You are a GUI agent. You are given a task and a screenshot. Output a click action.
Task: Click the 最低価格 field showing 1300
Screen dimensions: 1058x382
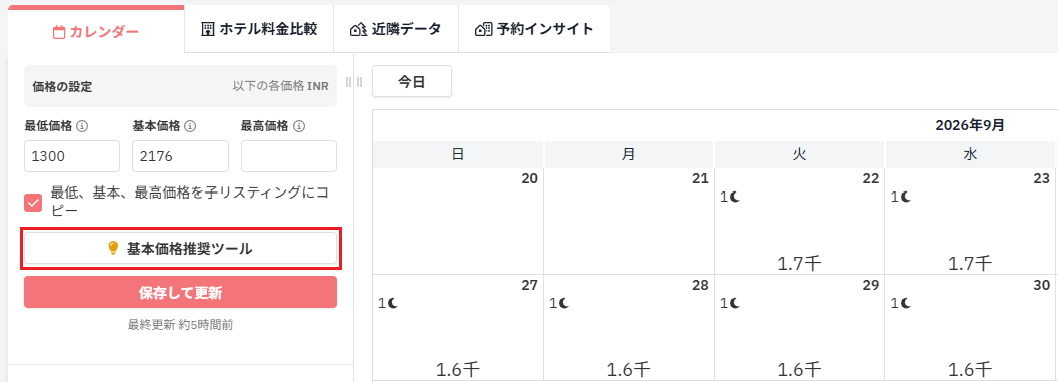[x=72, y=156]
